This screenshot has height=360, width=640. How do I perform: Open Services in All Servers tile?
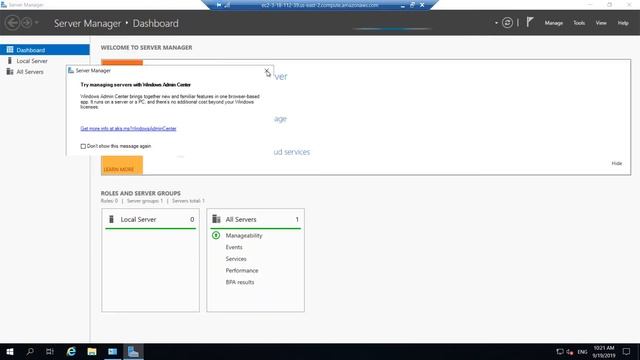tap(236, 259)
